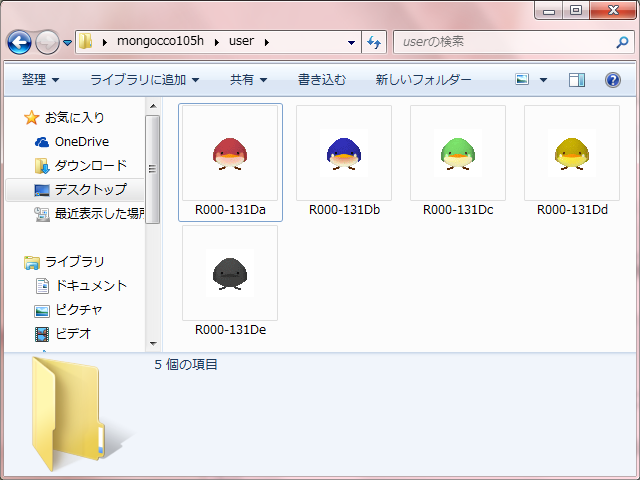
Task: Click the userの検索 search field
Action: point(500,42)
